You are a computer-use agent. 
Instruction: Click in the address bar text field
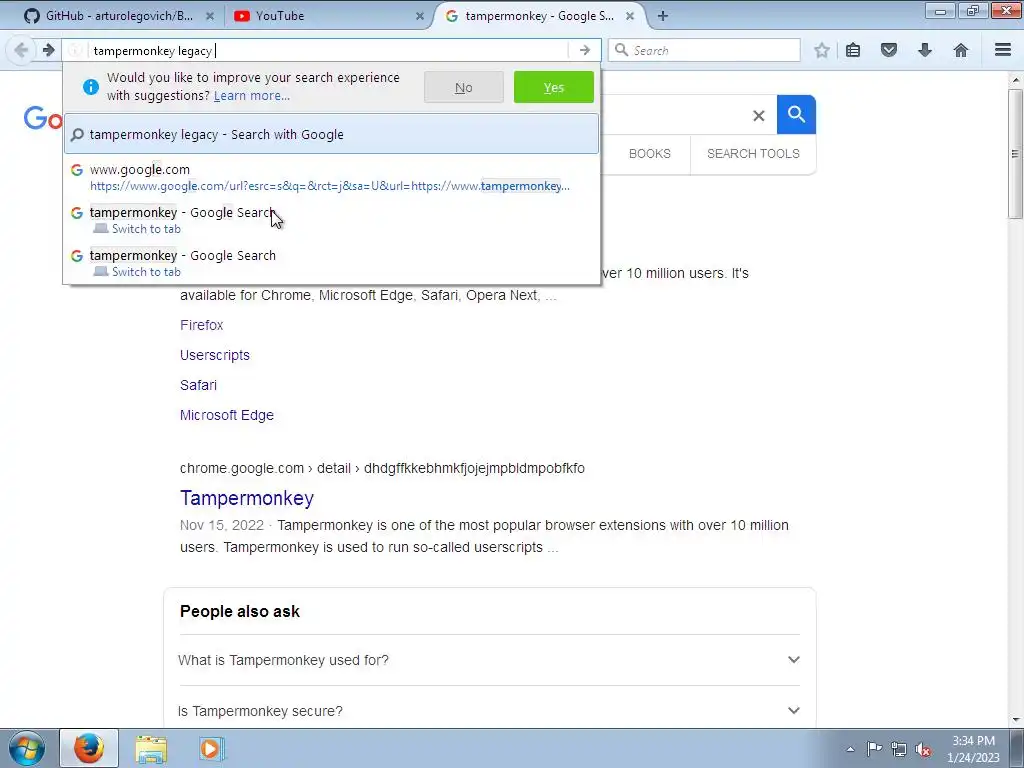click(x=327, y=50)
